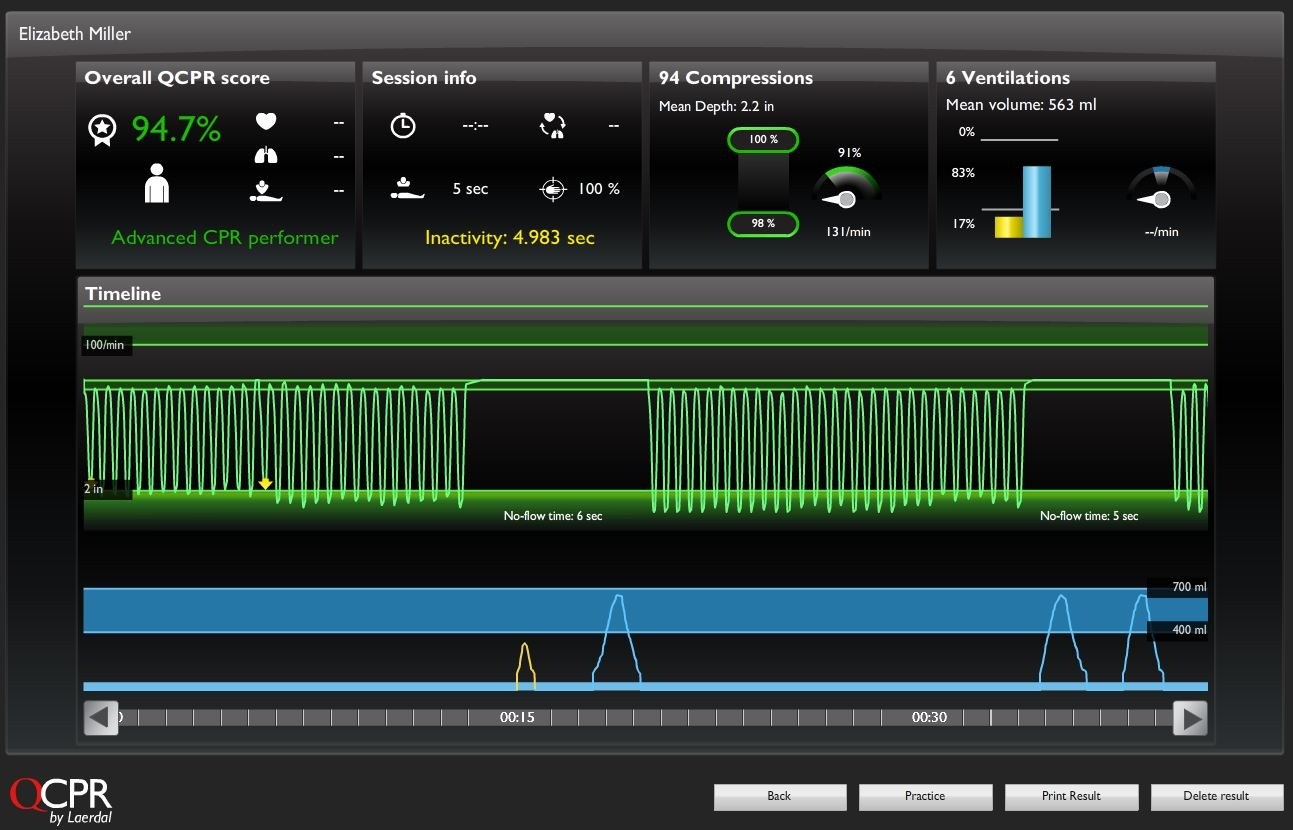1293x830 pixels.
Task: Click the heart compression score icon
Action: click(x=266, y=122)
